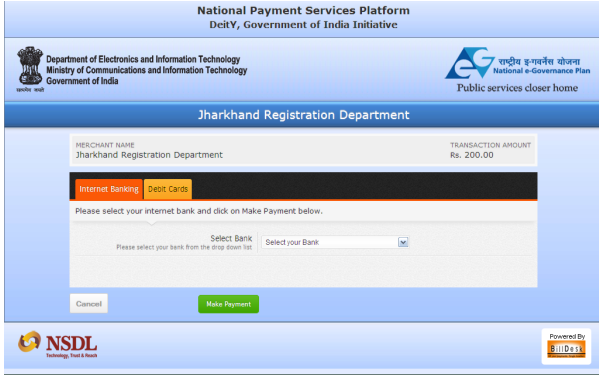Click Department of Electronics and Information Technology text
The height and width of the screenshot is (376, 599).
143,59
